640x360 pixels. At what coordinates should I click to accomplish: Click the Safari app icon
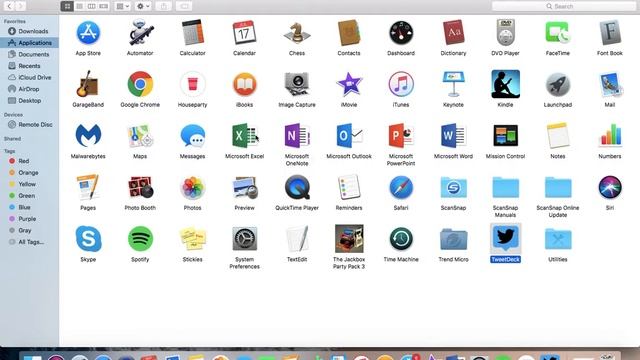401,188
